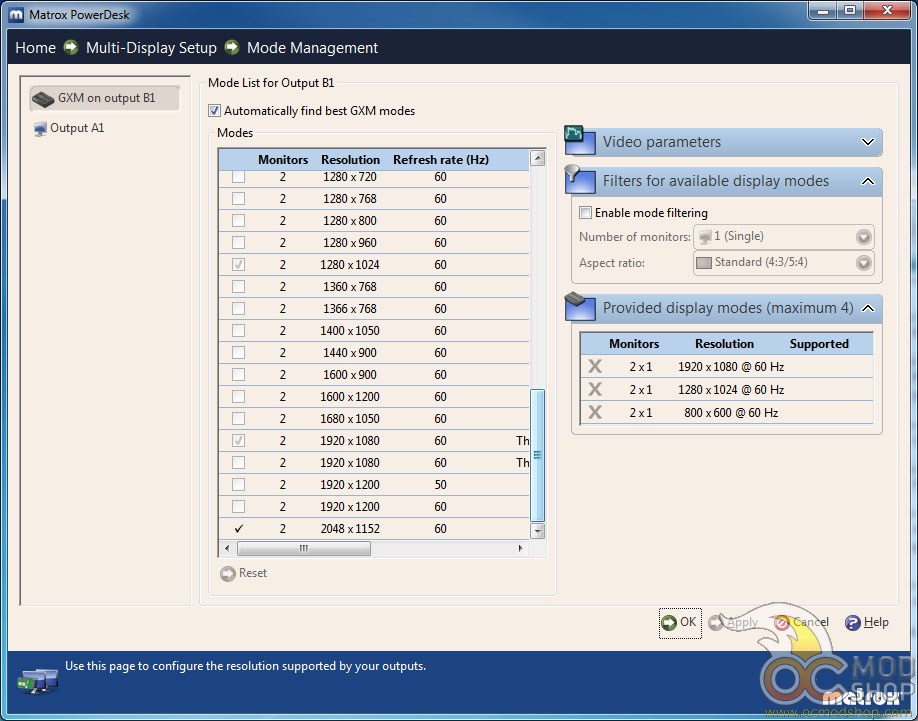918x721 pixels.
Task: Click green arrow icon after Home
Action: tap(71, 47)
